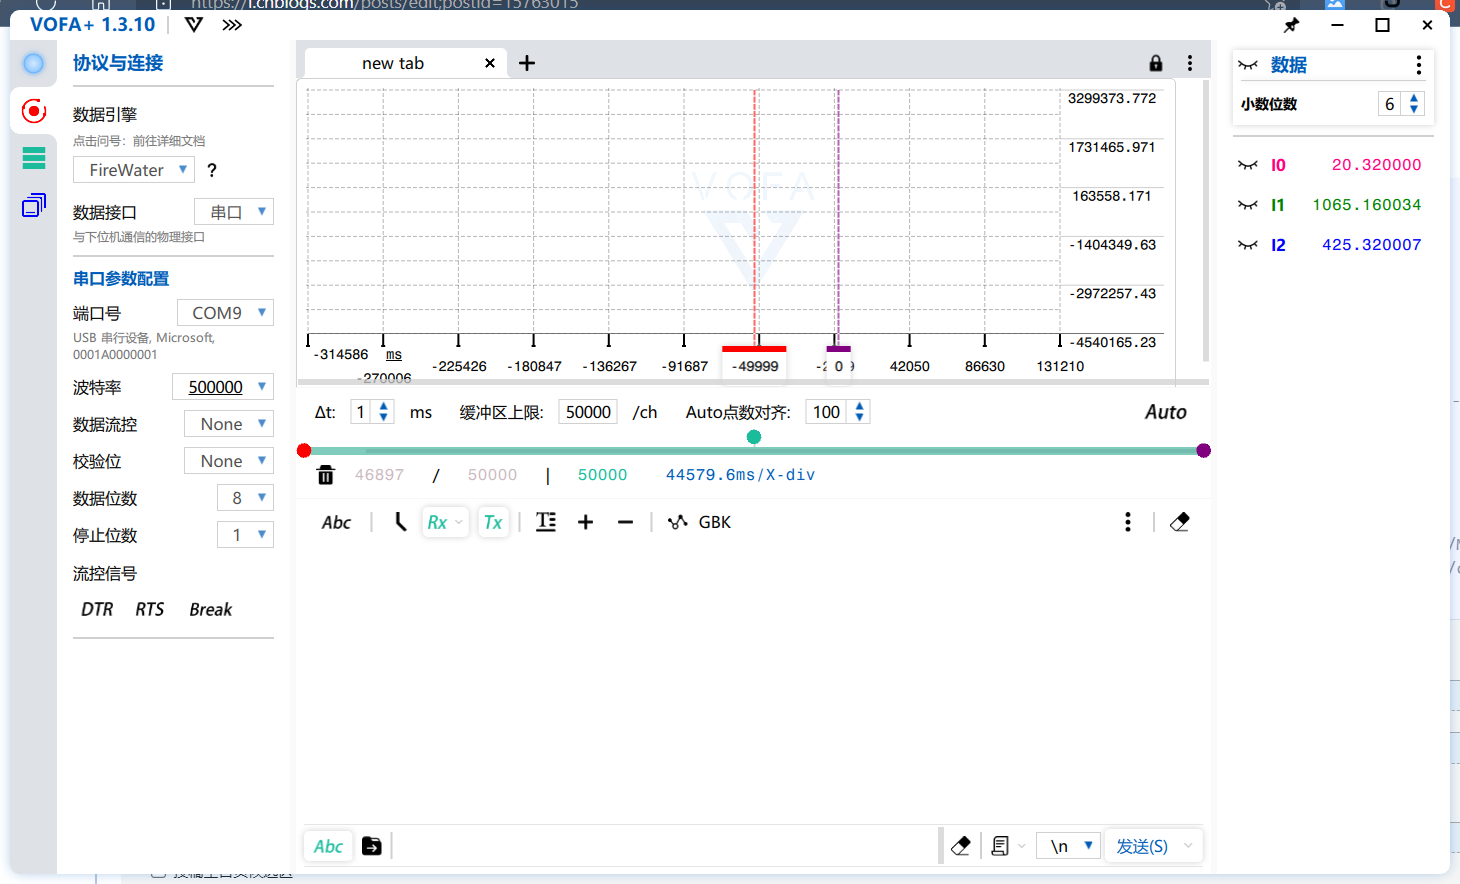Click the send file arrow icon

coord(372,846)
